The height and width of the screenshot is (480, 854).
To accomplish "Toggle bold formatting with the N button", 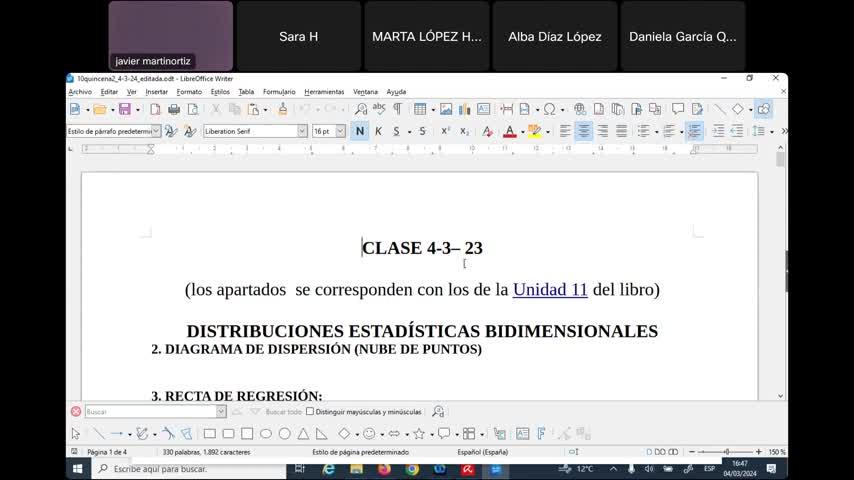I will click(x=360, y=131).
